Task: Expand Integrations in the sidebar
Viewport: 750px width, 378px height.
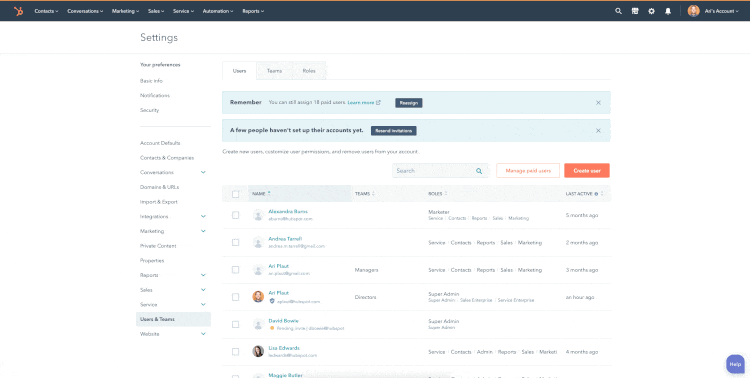Action: [x=203, y=216]
